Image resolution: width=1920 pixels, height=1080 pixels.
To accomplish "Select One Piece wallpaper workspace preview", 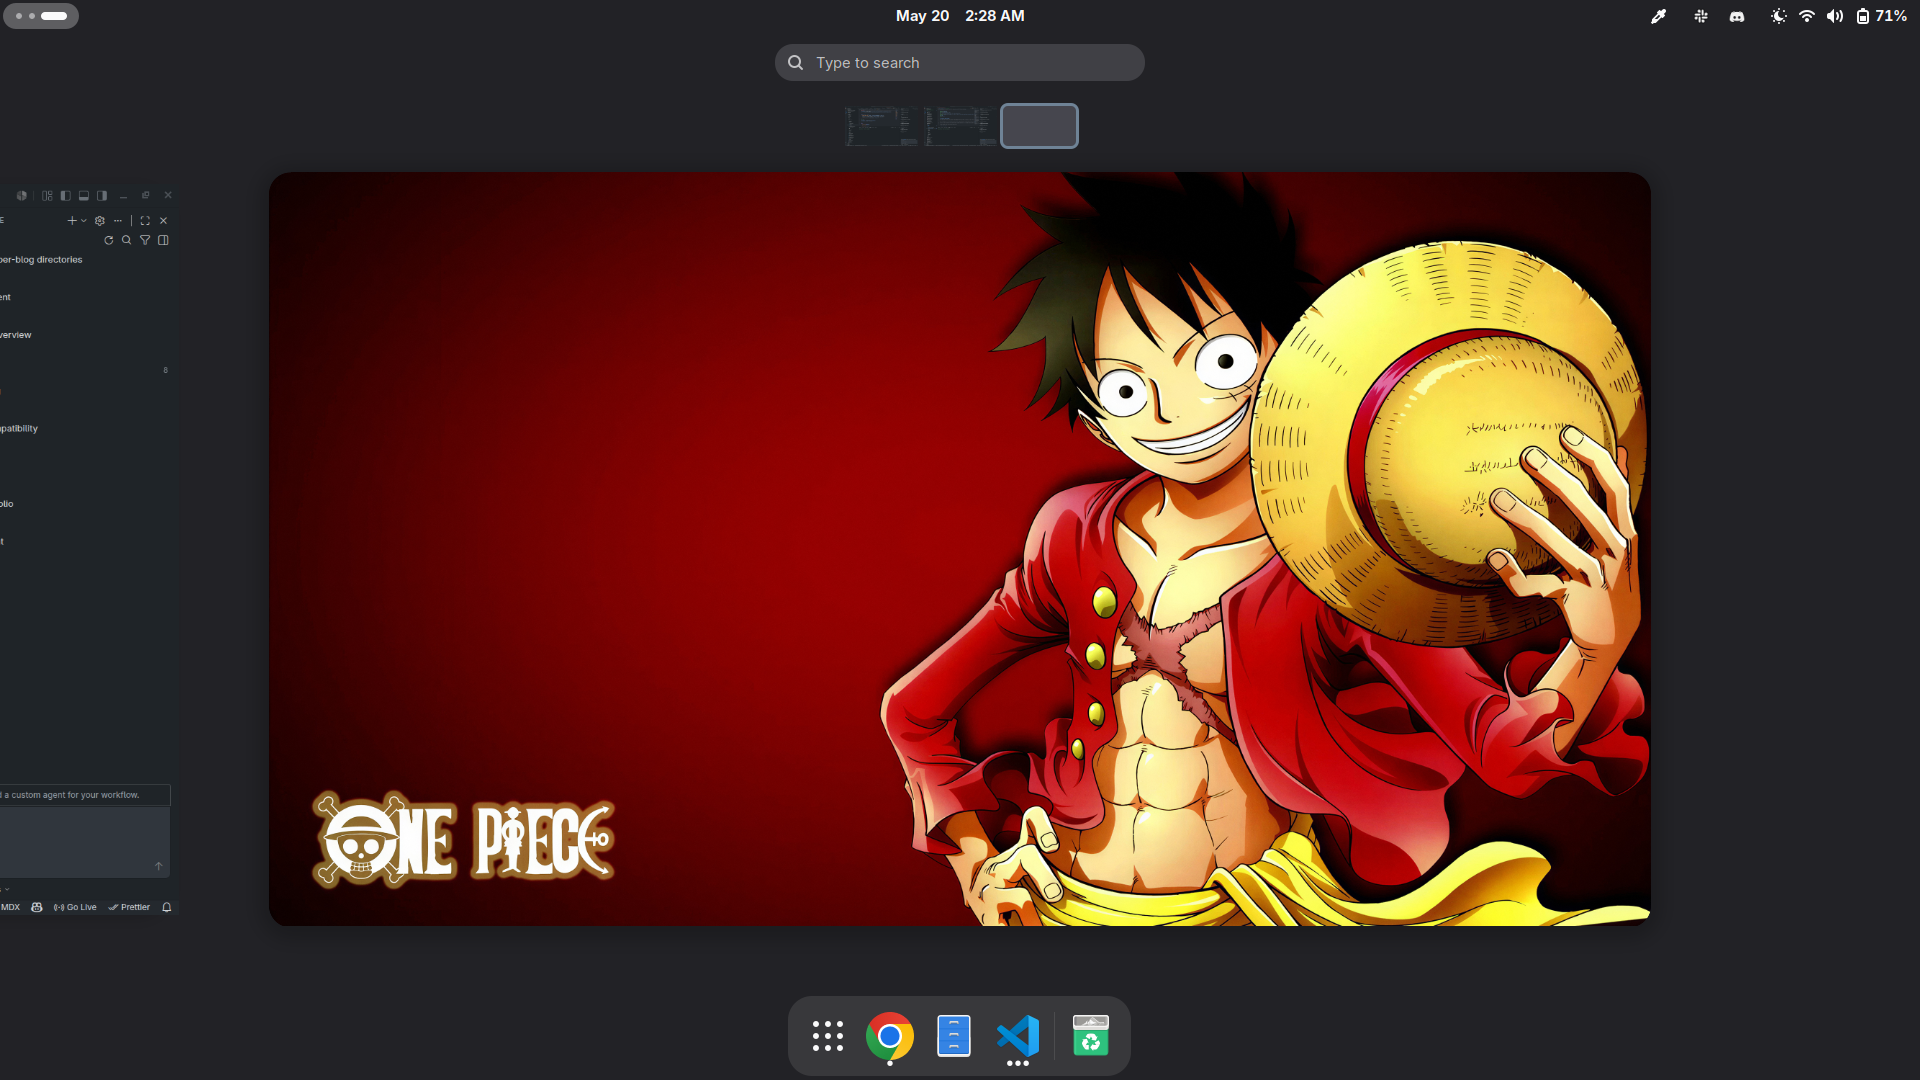I will (959, 549).
